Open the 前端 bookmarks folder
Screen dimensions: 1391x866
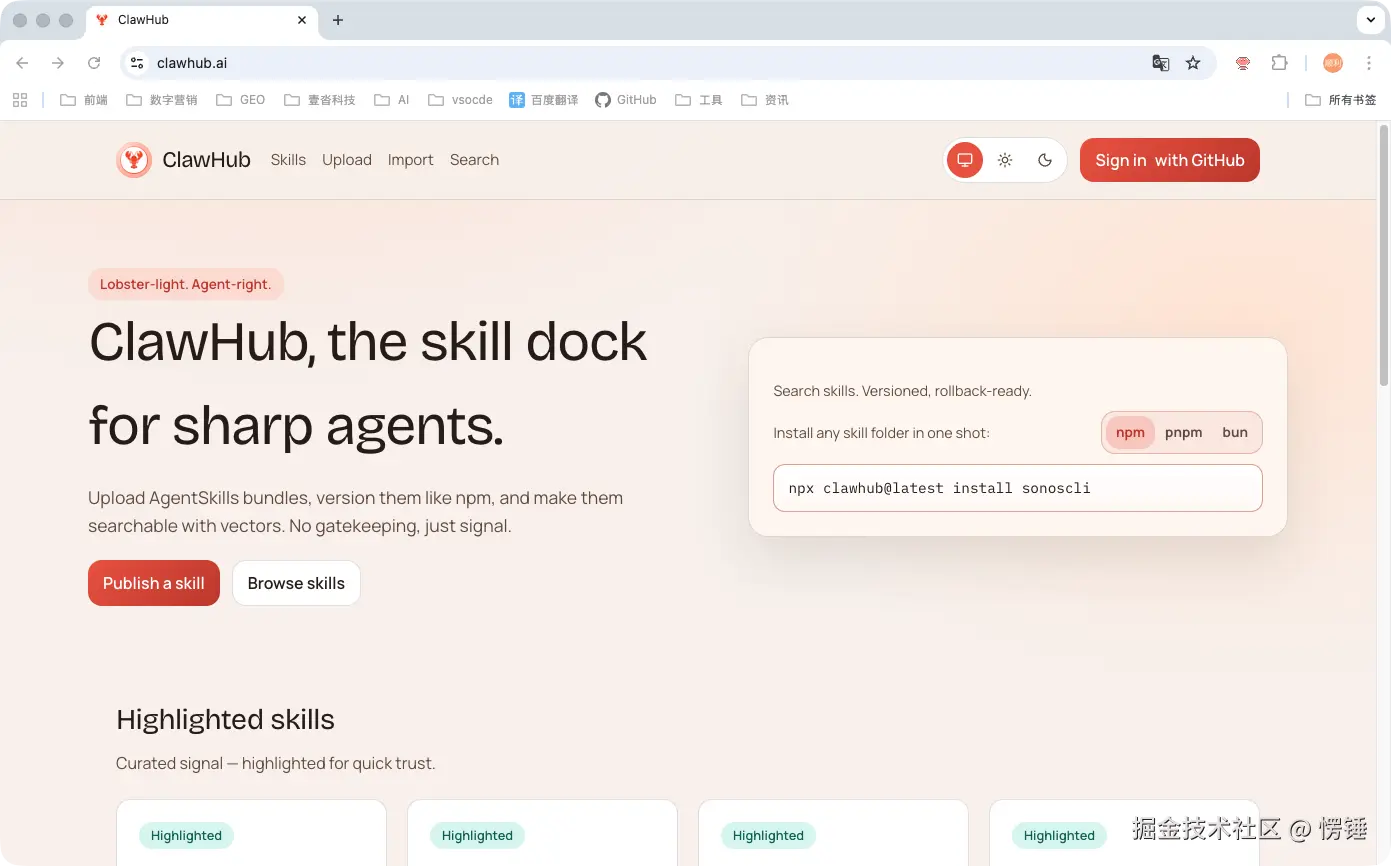84,100
